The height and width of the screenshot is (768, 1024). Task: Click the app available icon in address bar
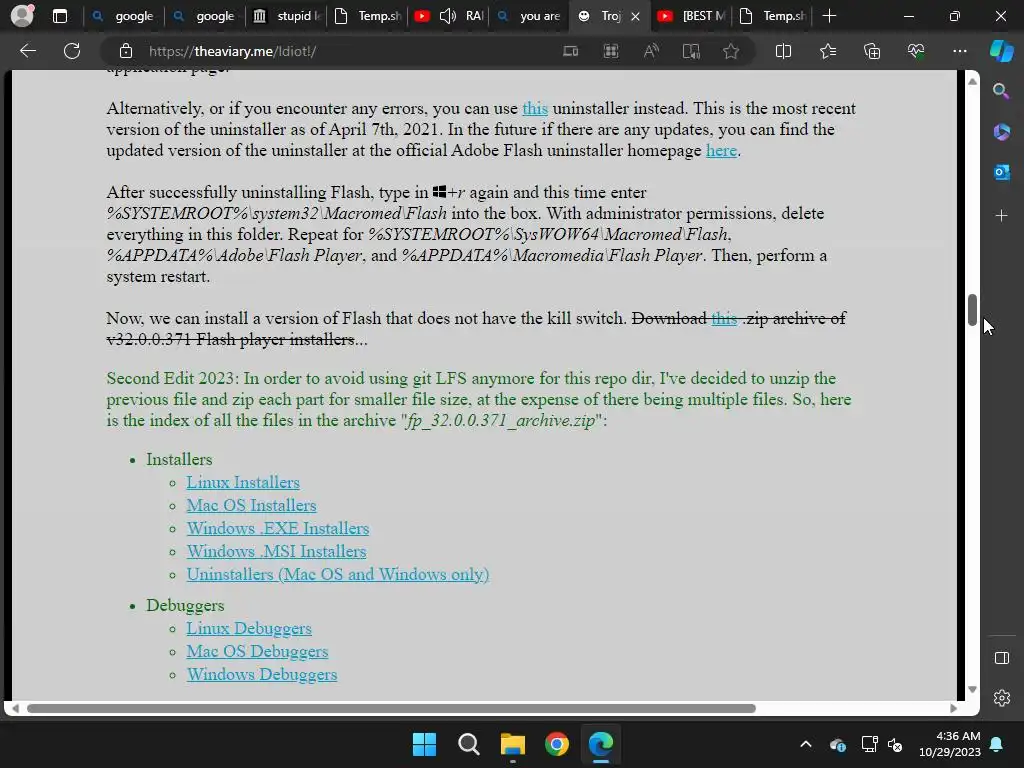click(x=570, y=51)
